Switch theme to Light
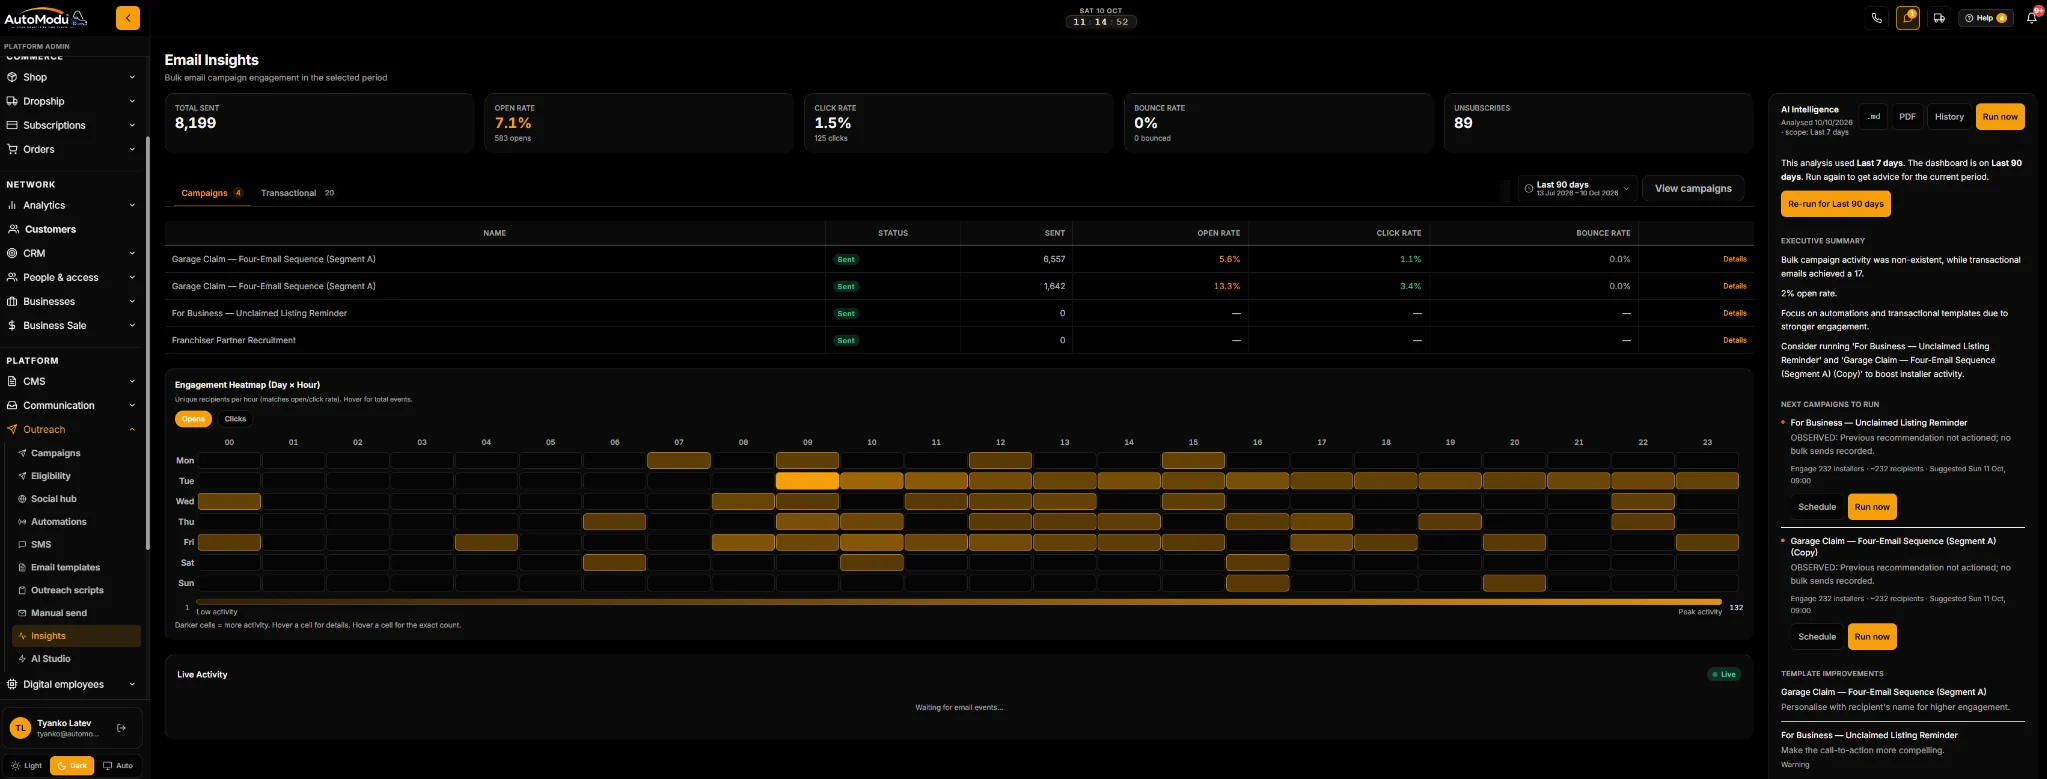 (x=27, y=766)
